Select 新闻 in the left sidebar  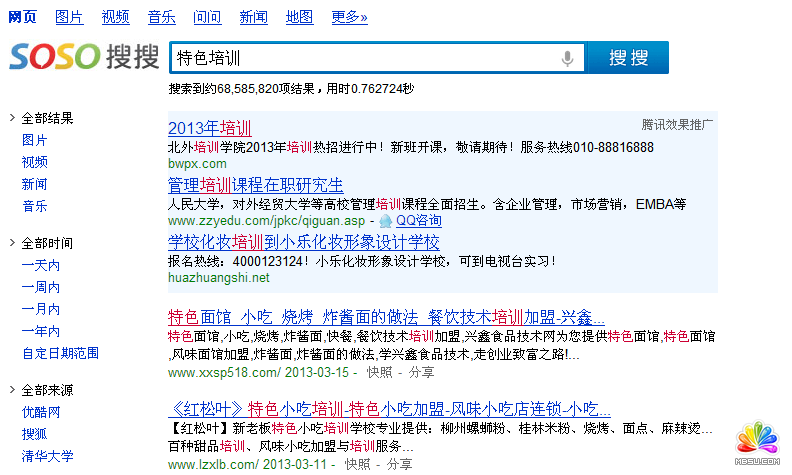(x=34, y=184)
